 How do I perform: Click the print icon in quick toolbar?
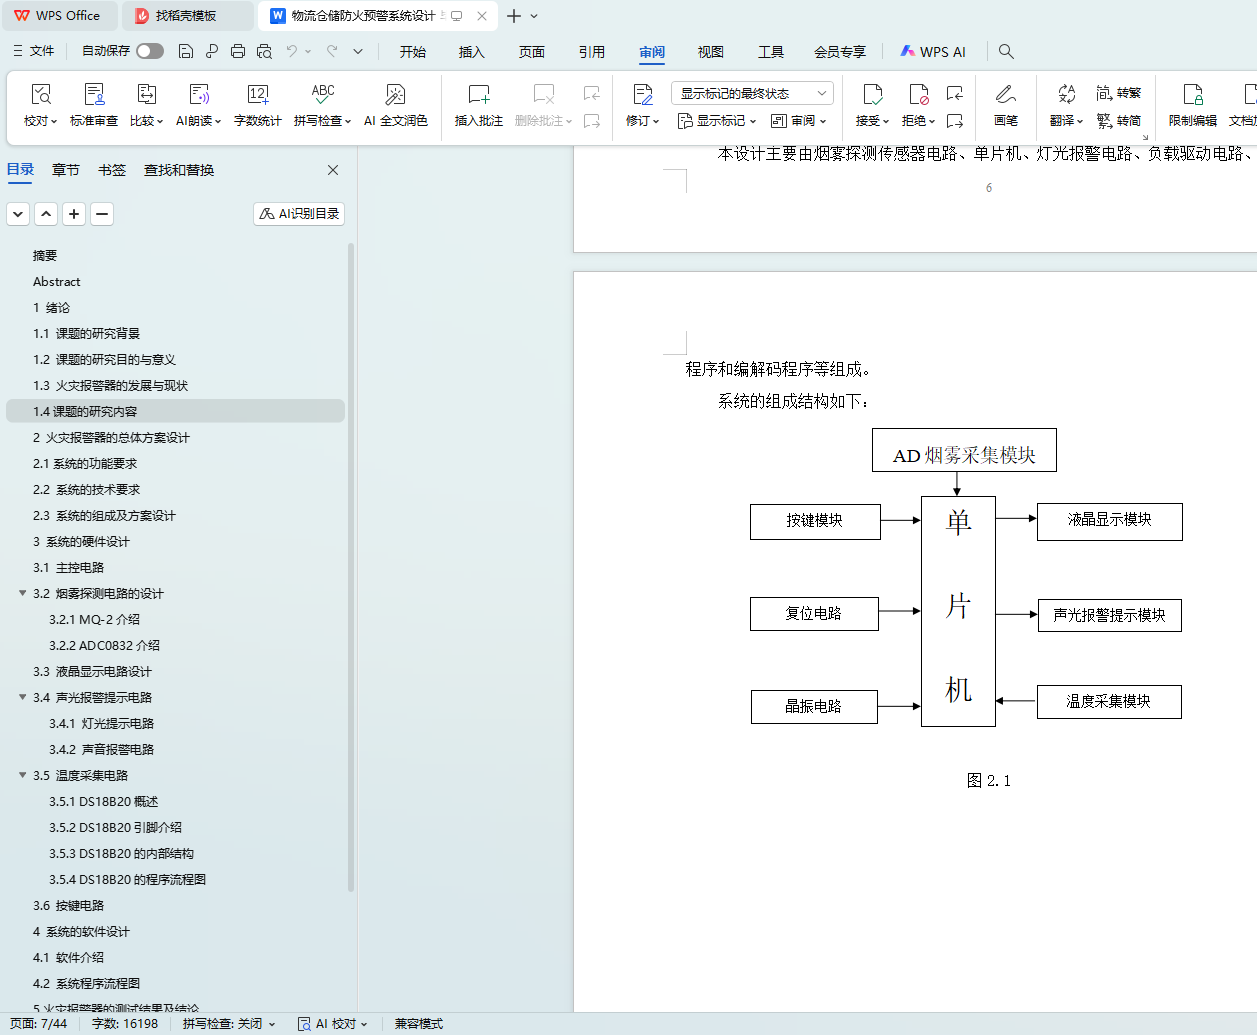coord(238,51)
